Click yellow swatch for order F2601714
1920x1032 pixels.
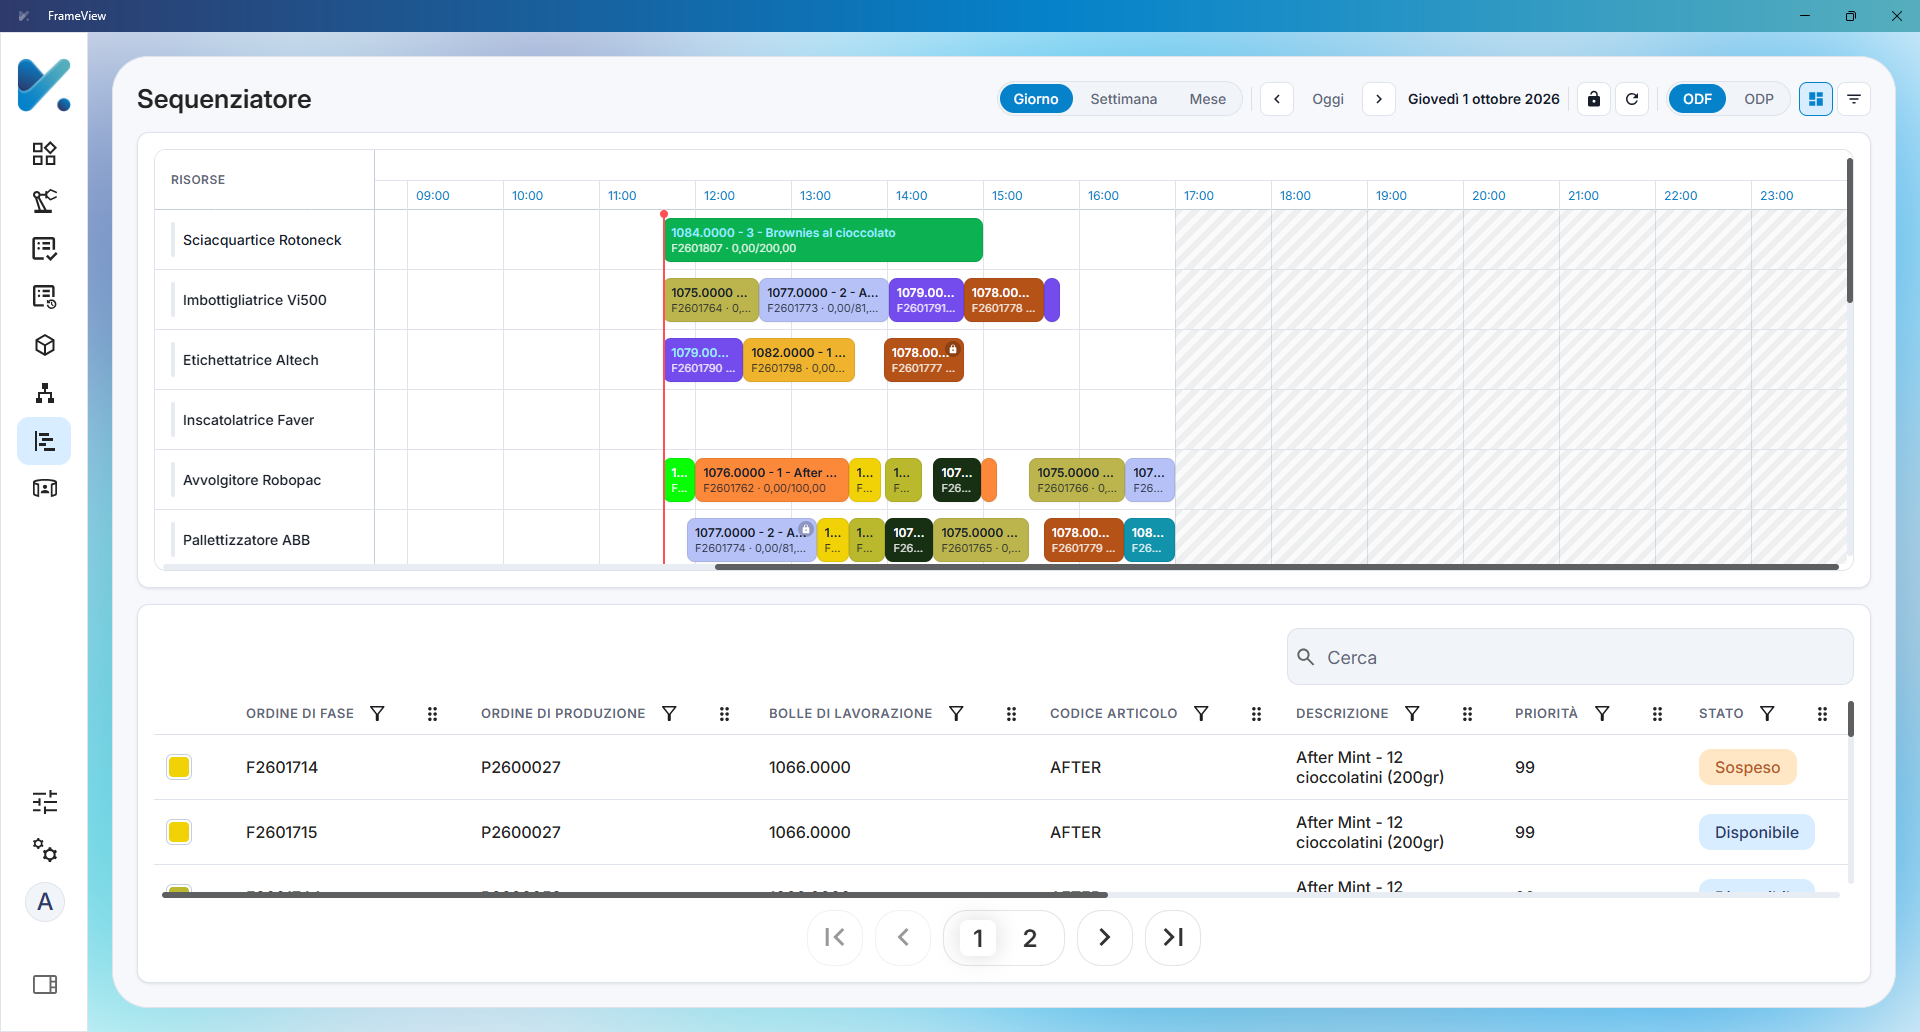[x=179, y=767]
